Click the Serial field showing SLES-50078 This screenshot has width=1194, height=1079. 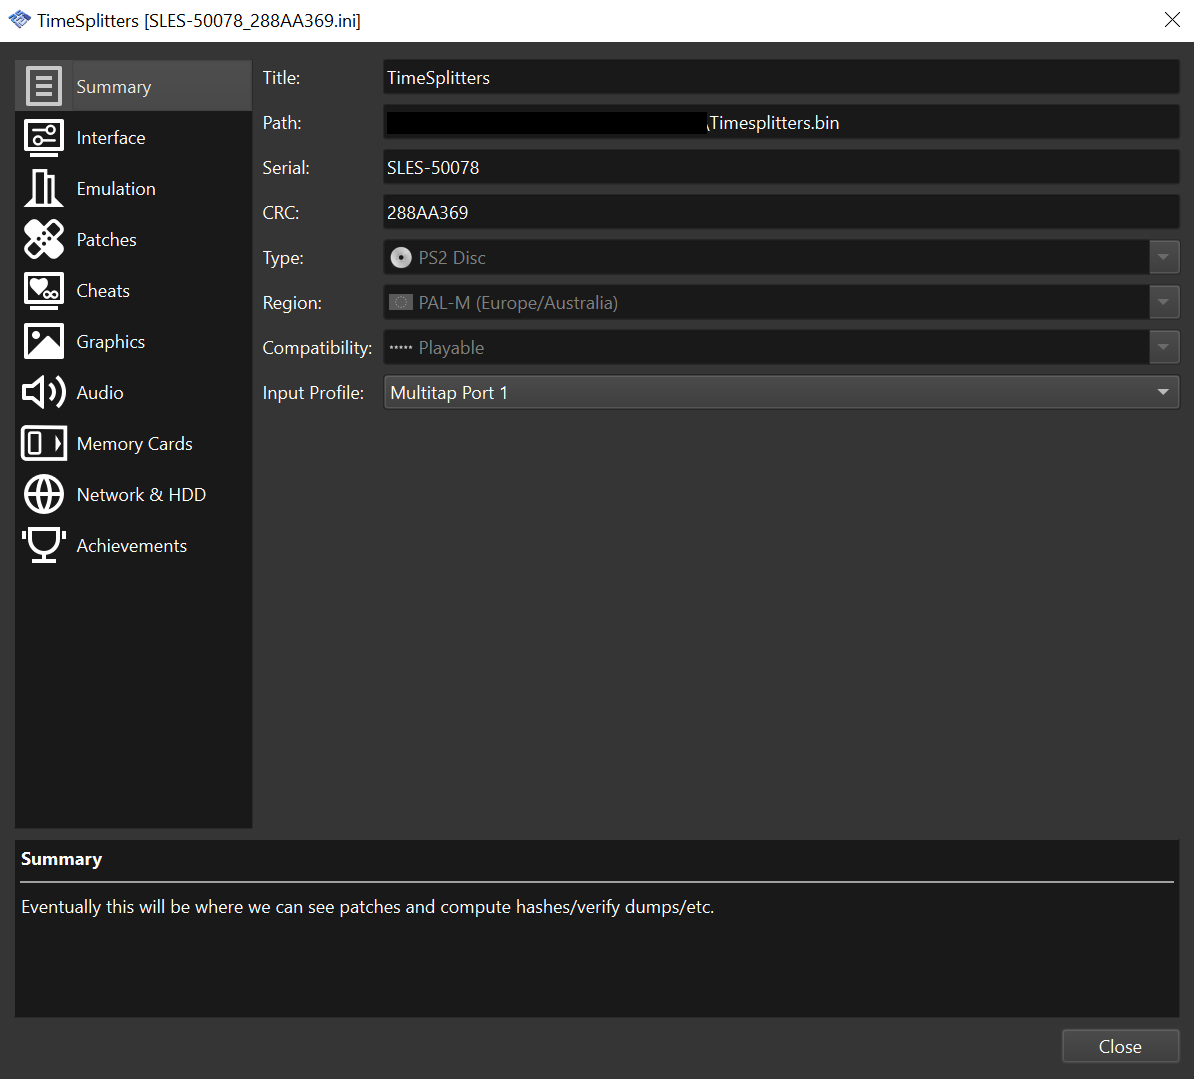[x=780, y=166]
